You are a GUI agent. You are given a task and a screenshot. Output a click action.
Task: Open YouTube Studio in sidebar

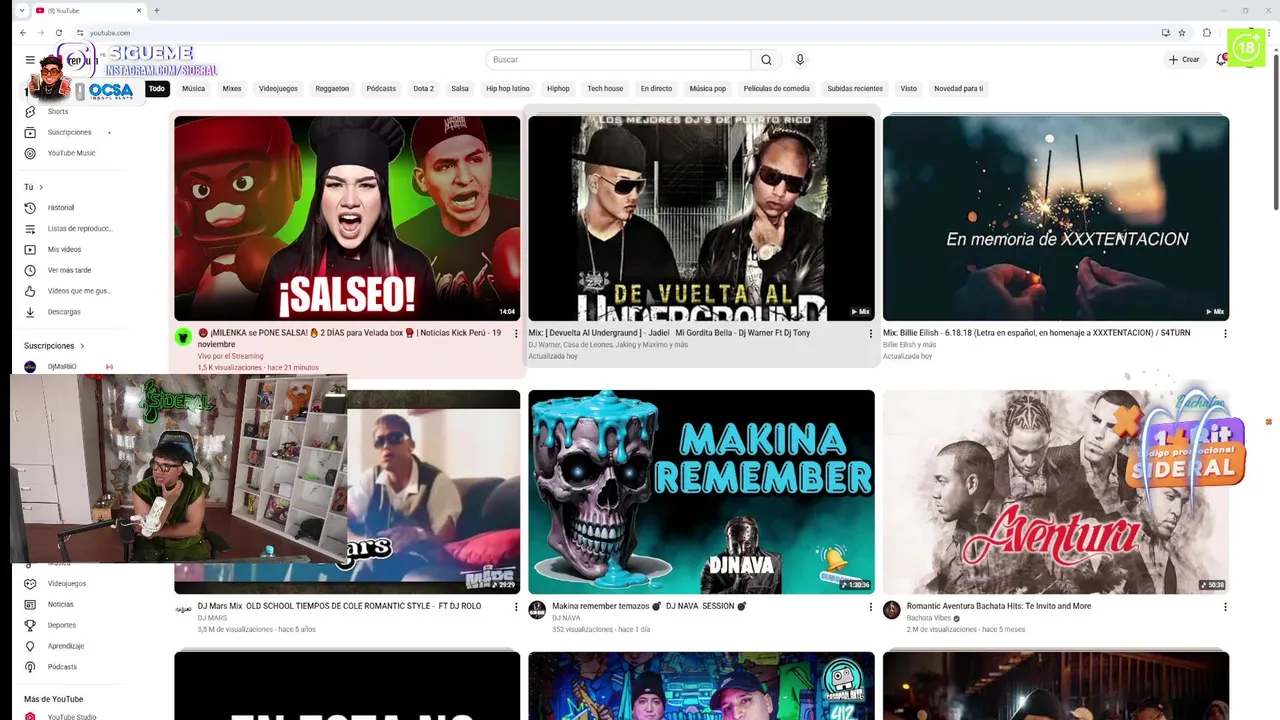[x=72, y=717]
